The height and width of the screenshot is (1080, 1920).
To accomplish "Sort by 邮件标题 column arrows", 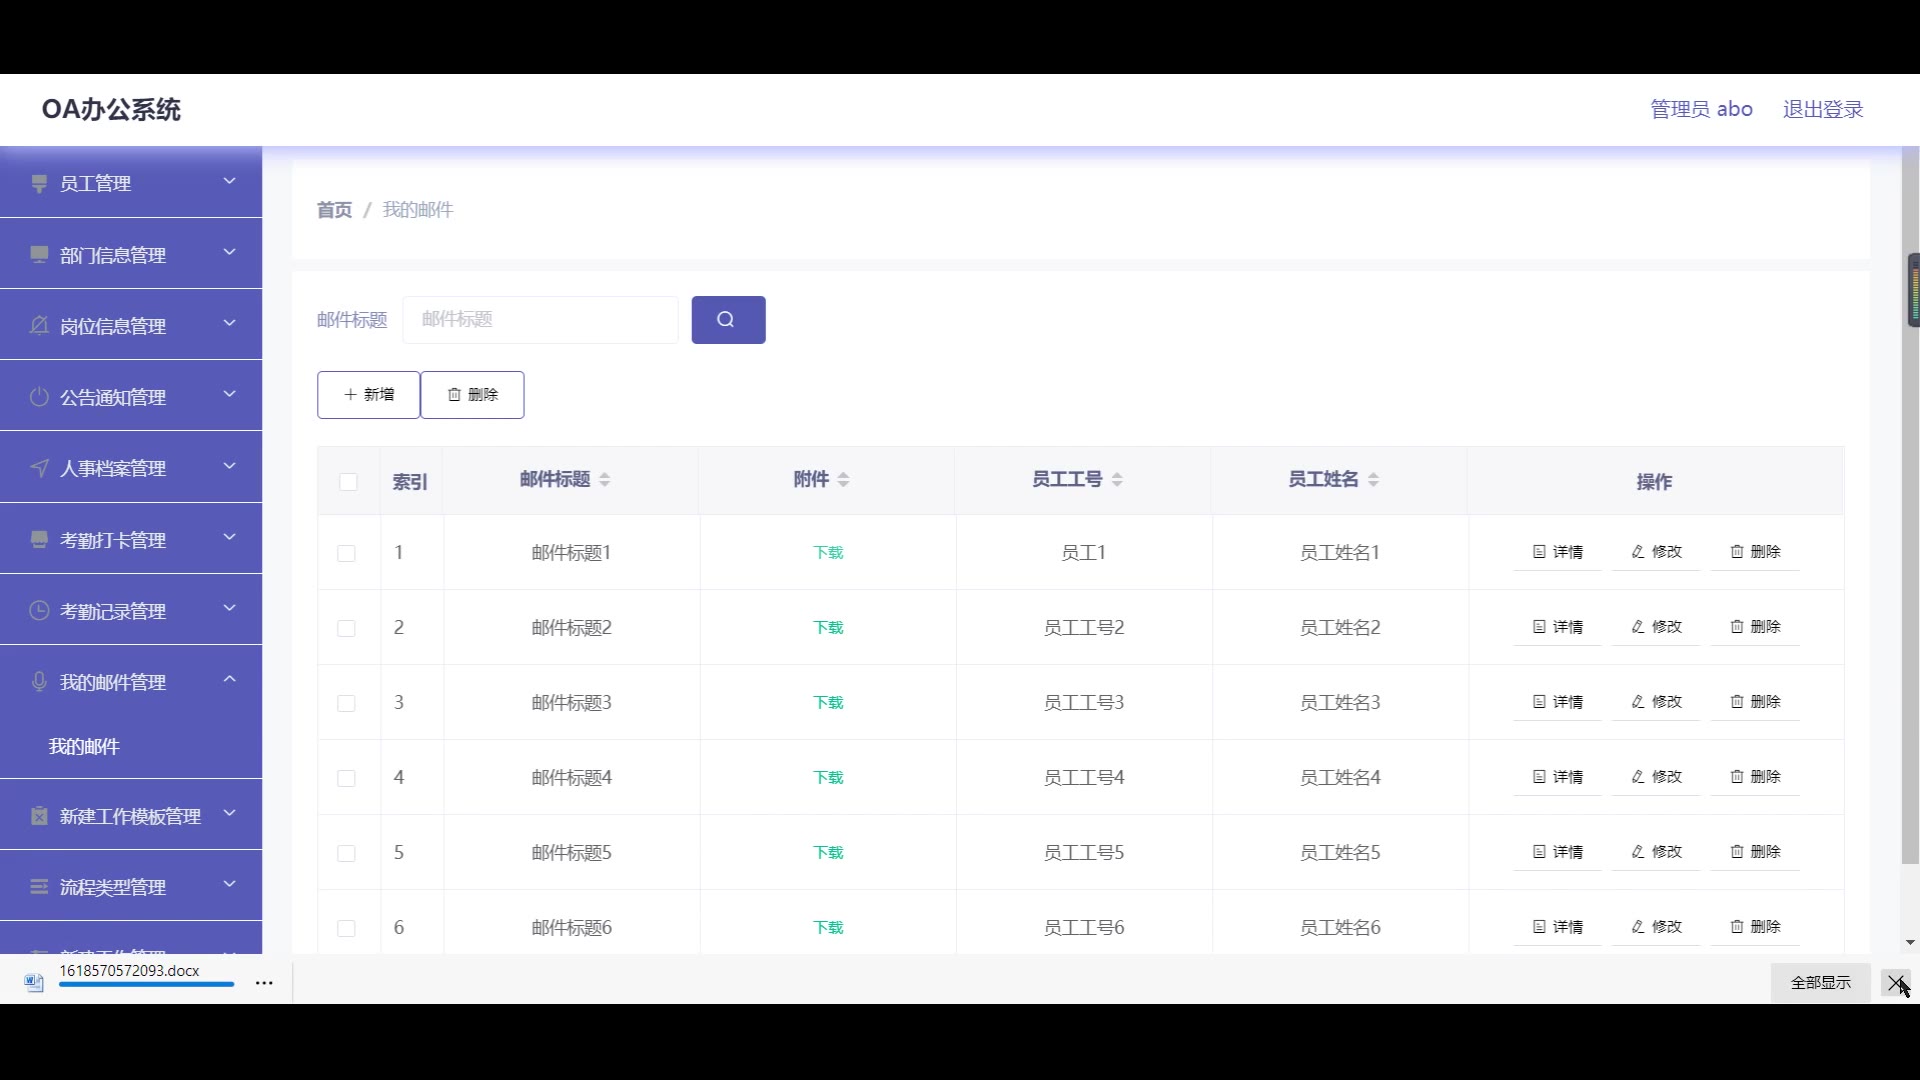I will (x=605, y=480).
